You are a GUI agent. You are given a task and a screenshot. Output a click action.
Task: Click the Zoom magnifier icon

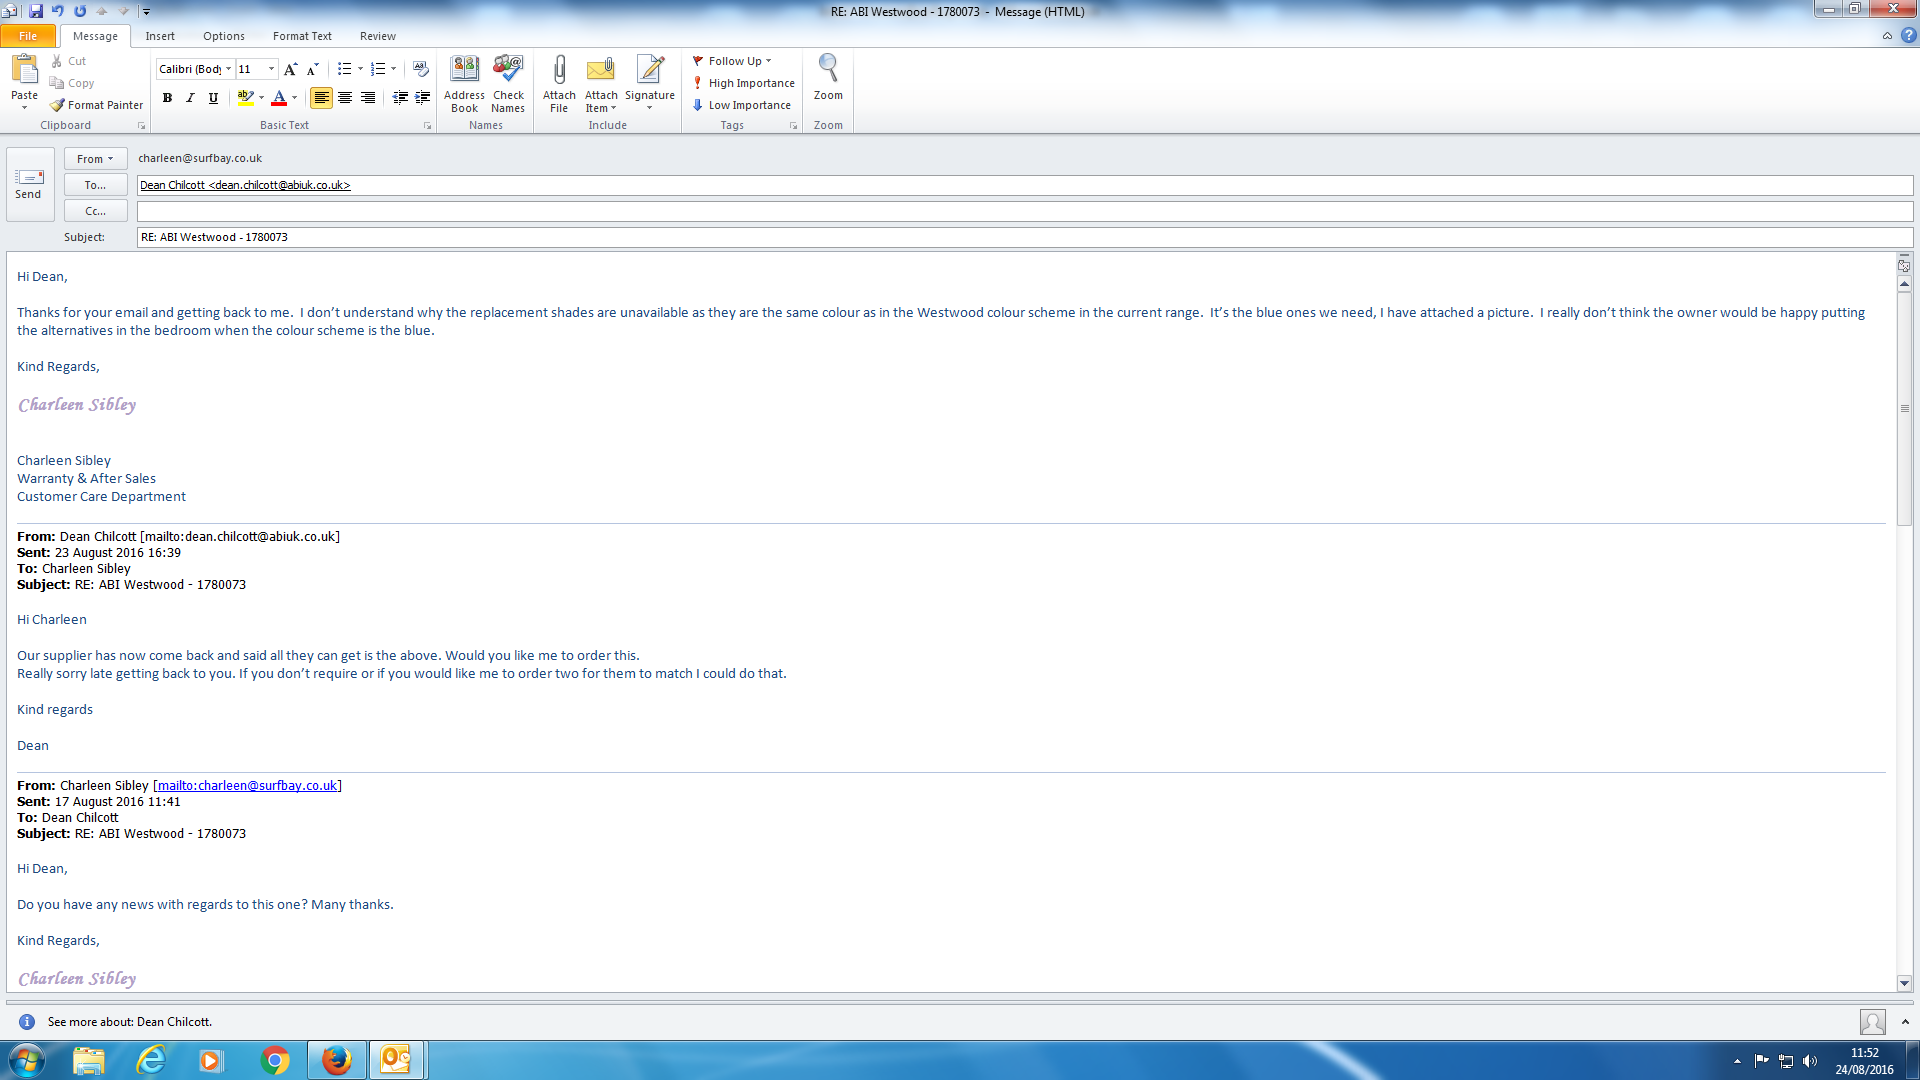tap(828, 71)
